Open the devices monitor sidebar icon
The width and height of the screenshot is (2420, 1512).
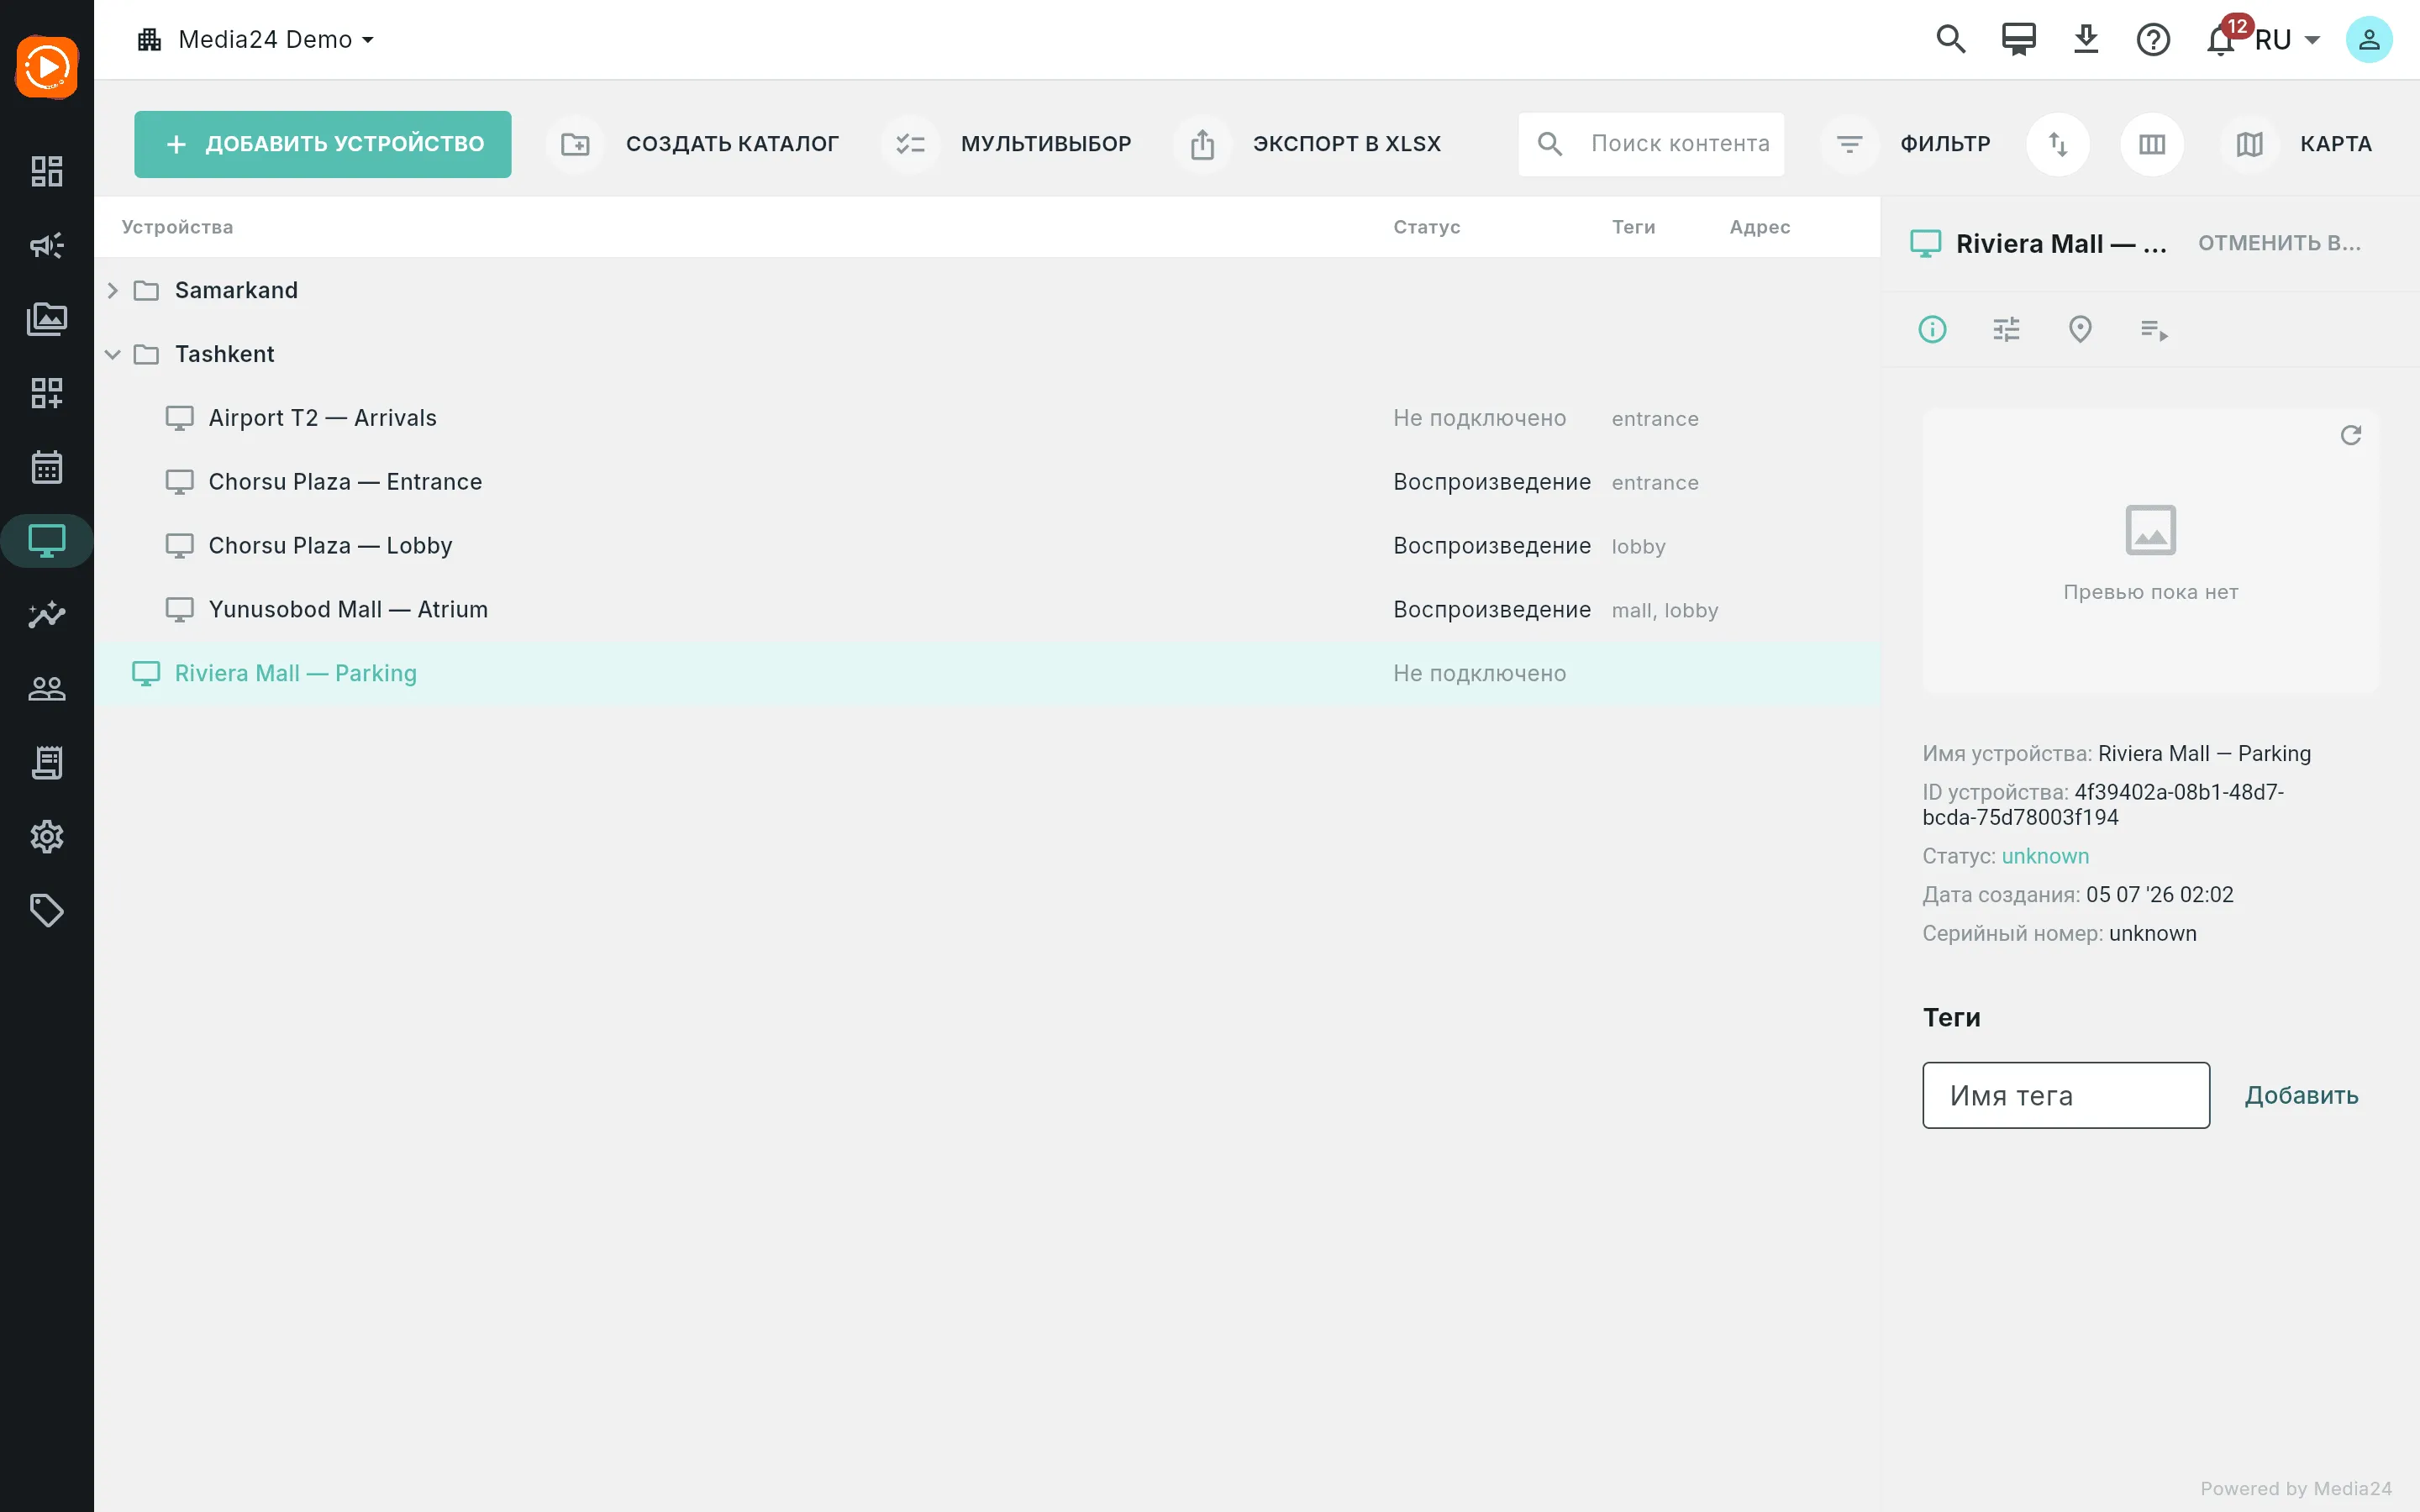pyautogui.click(x=47, y=541)
